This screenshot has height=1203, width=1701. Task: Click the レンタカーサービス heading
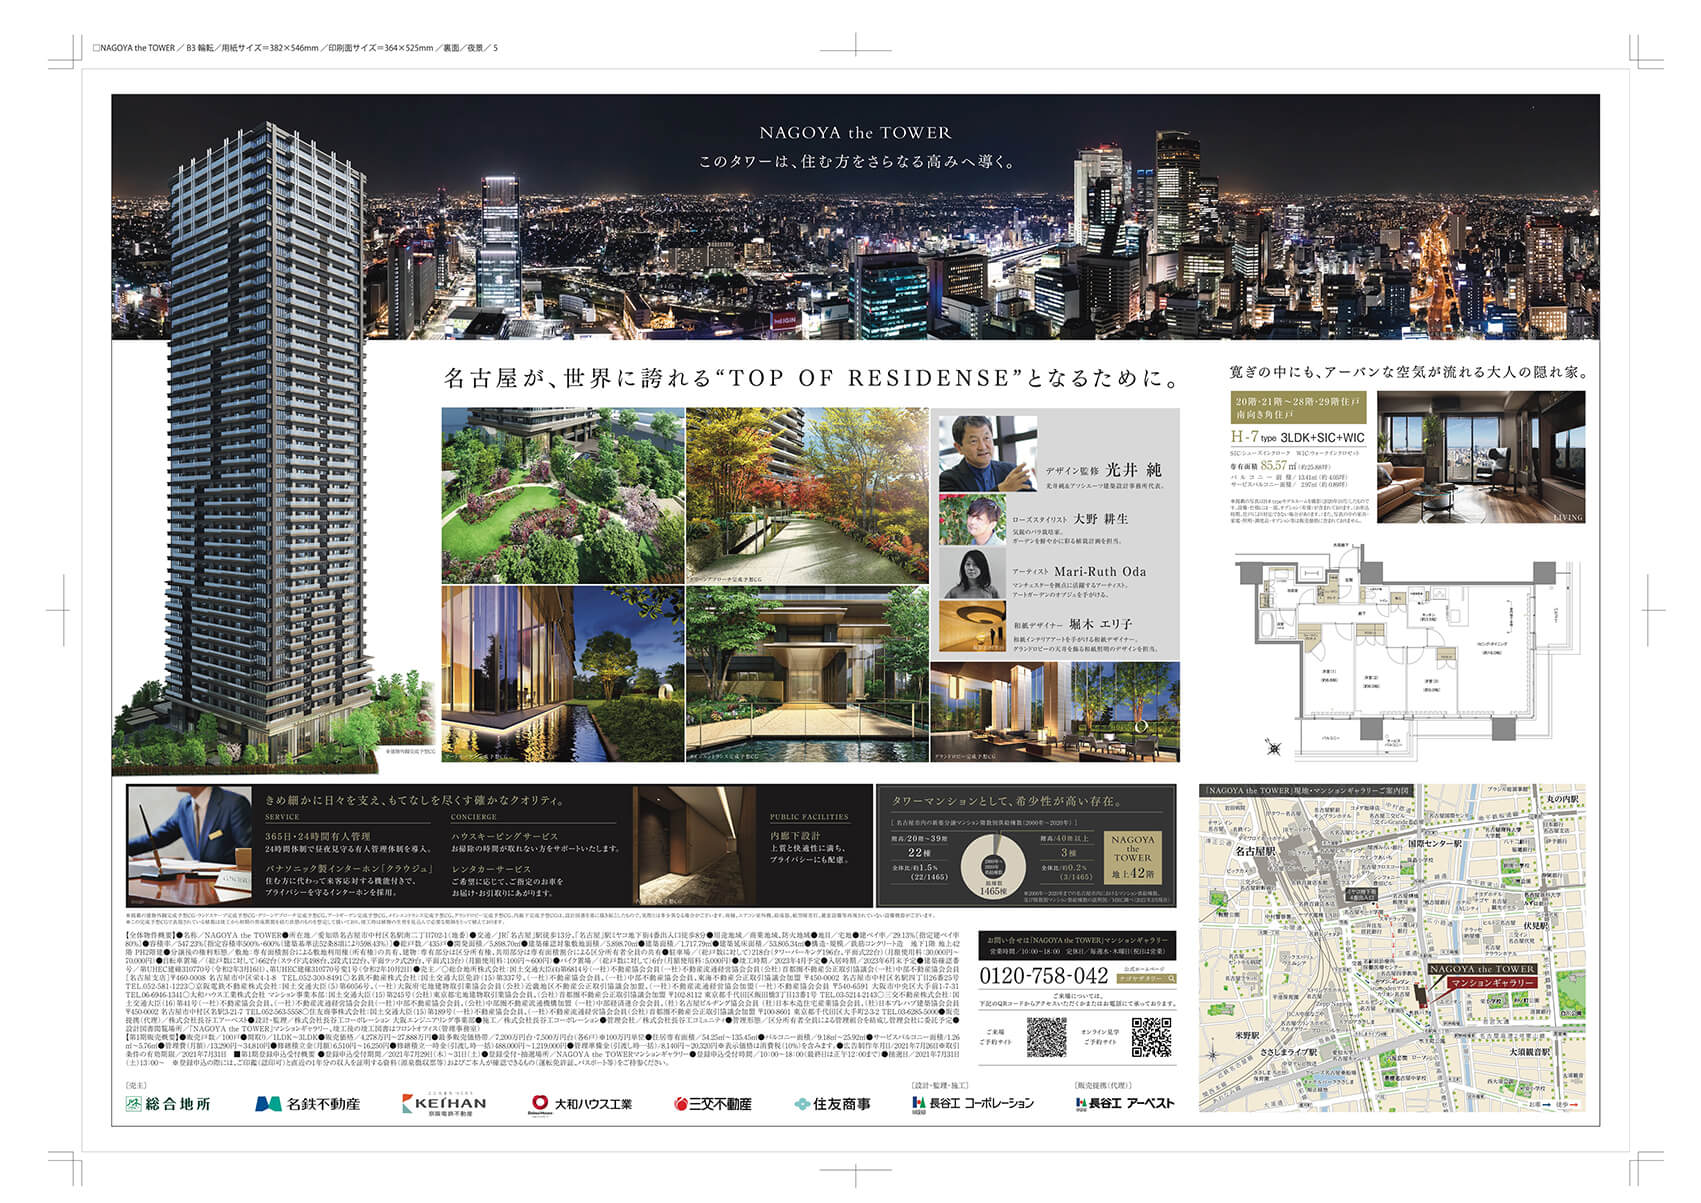pyautogui.click(x=492, y=869)
